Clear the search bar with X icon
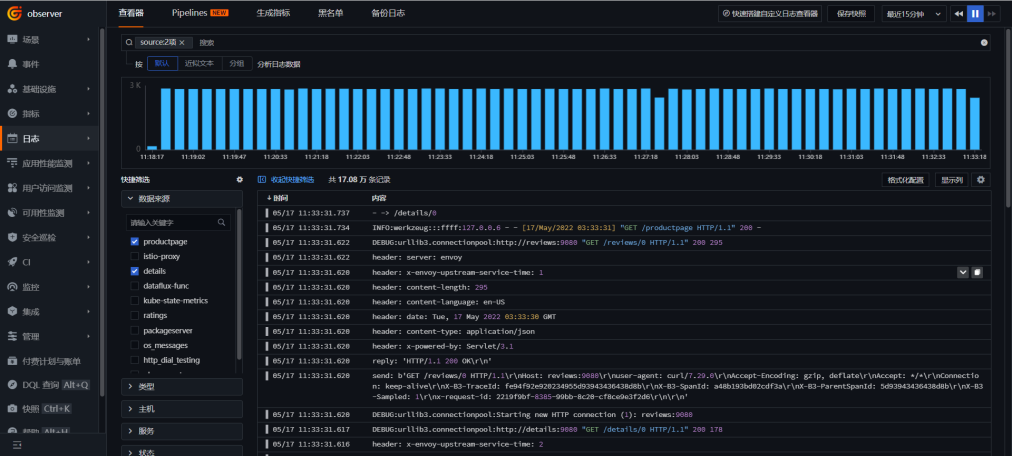 pyautogui.click(x=984, y=43)
